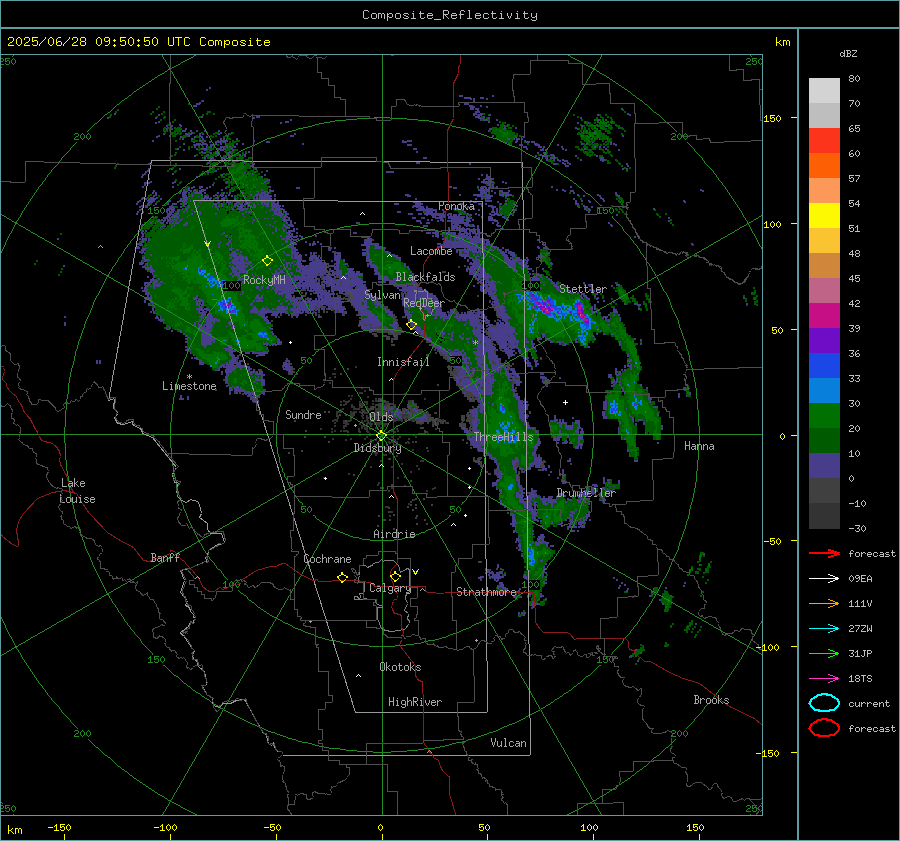Select the Okotoks label
The image size is (900, 841).
pos(400,667)
